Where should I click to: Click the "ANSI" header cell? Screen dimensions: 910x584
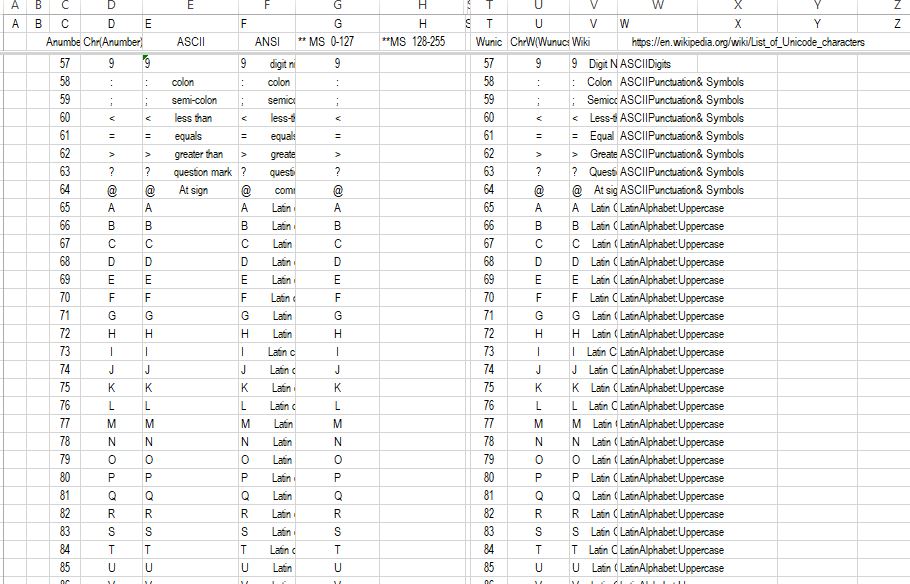click(x=267, y=42)
